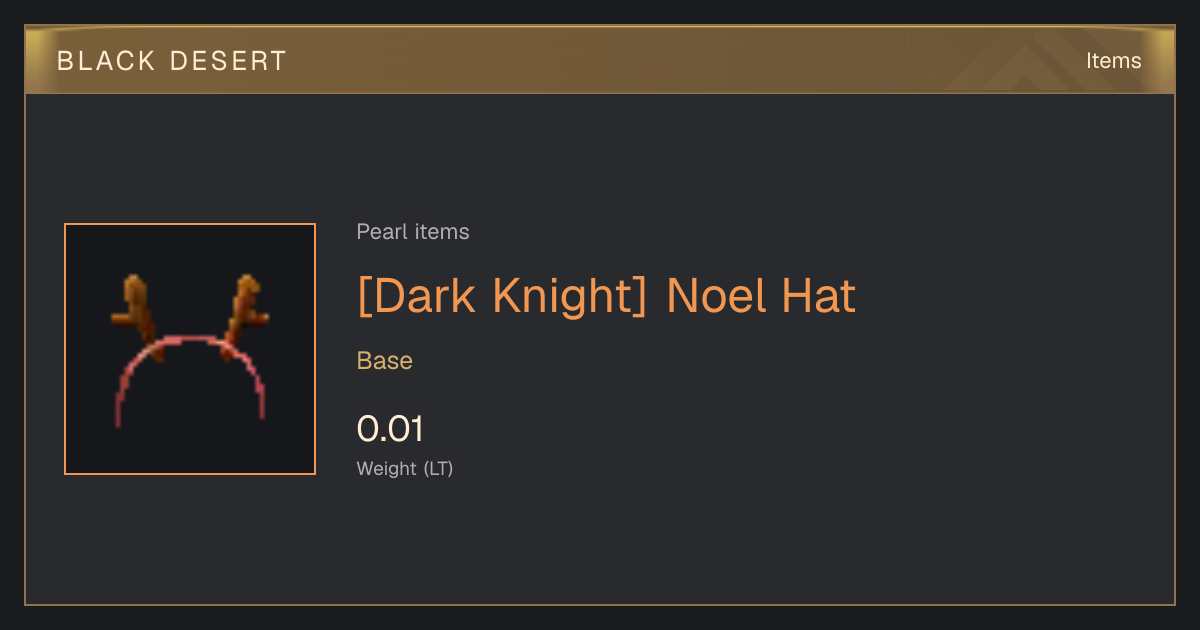
Task: Click the Noel Hat reindeer antler item icon
Action: point(190,349)
